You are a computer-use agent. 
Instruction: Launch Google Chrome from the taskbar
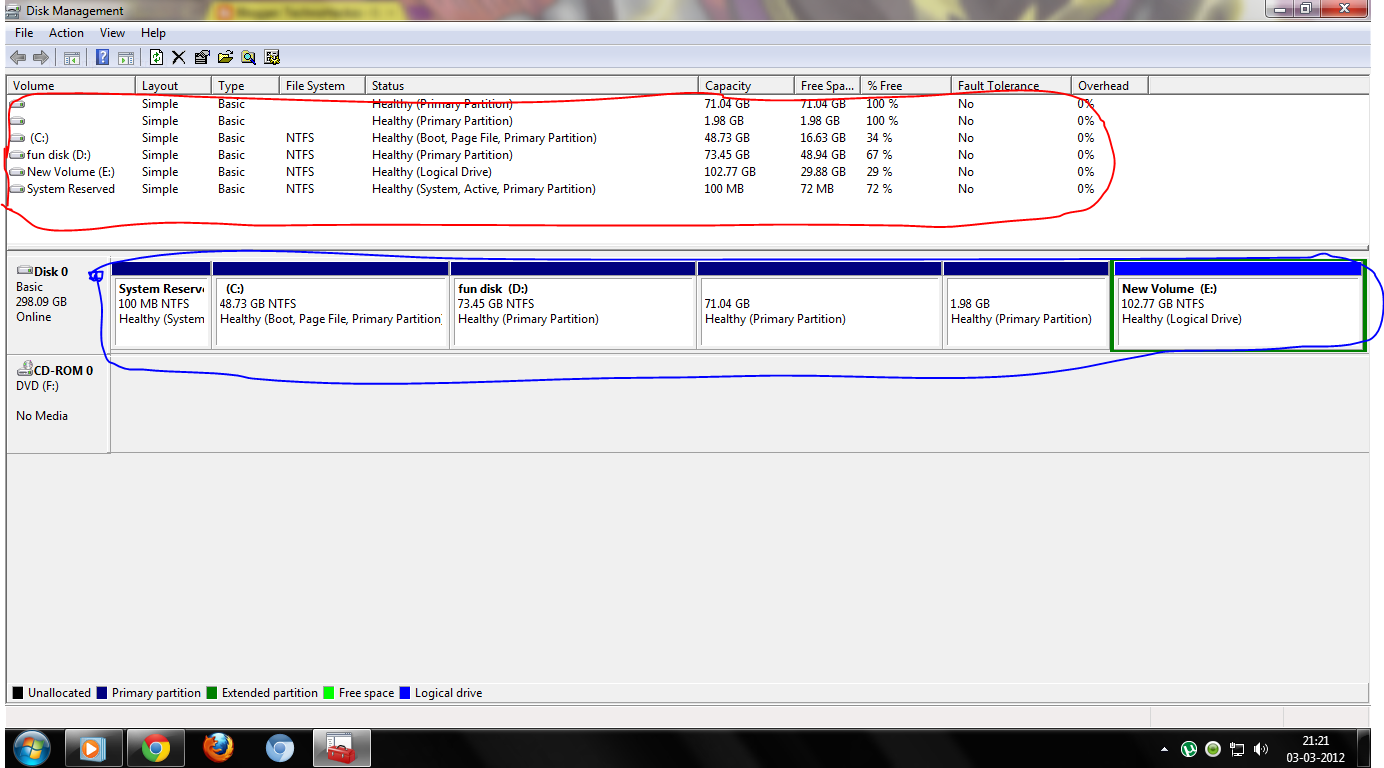click(x=156, y=748)
